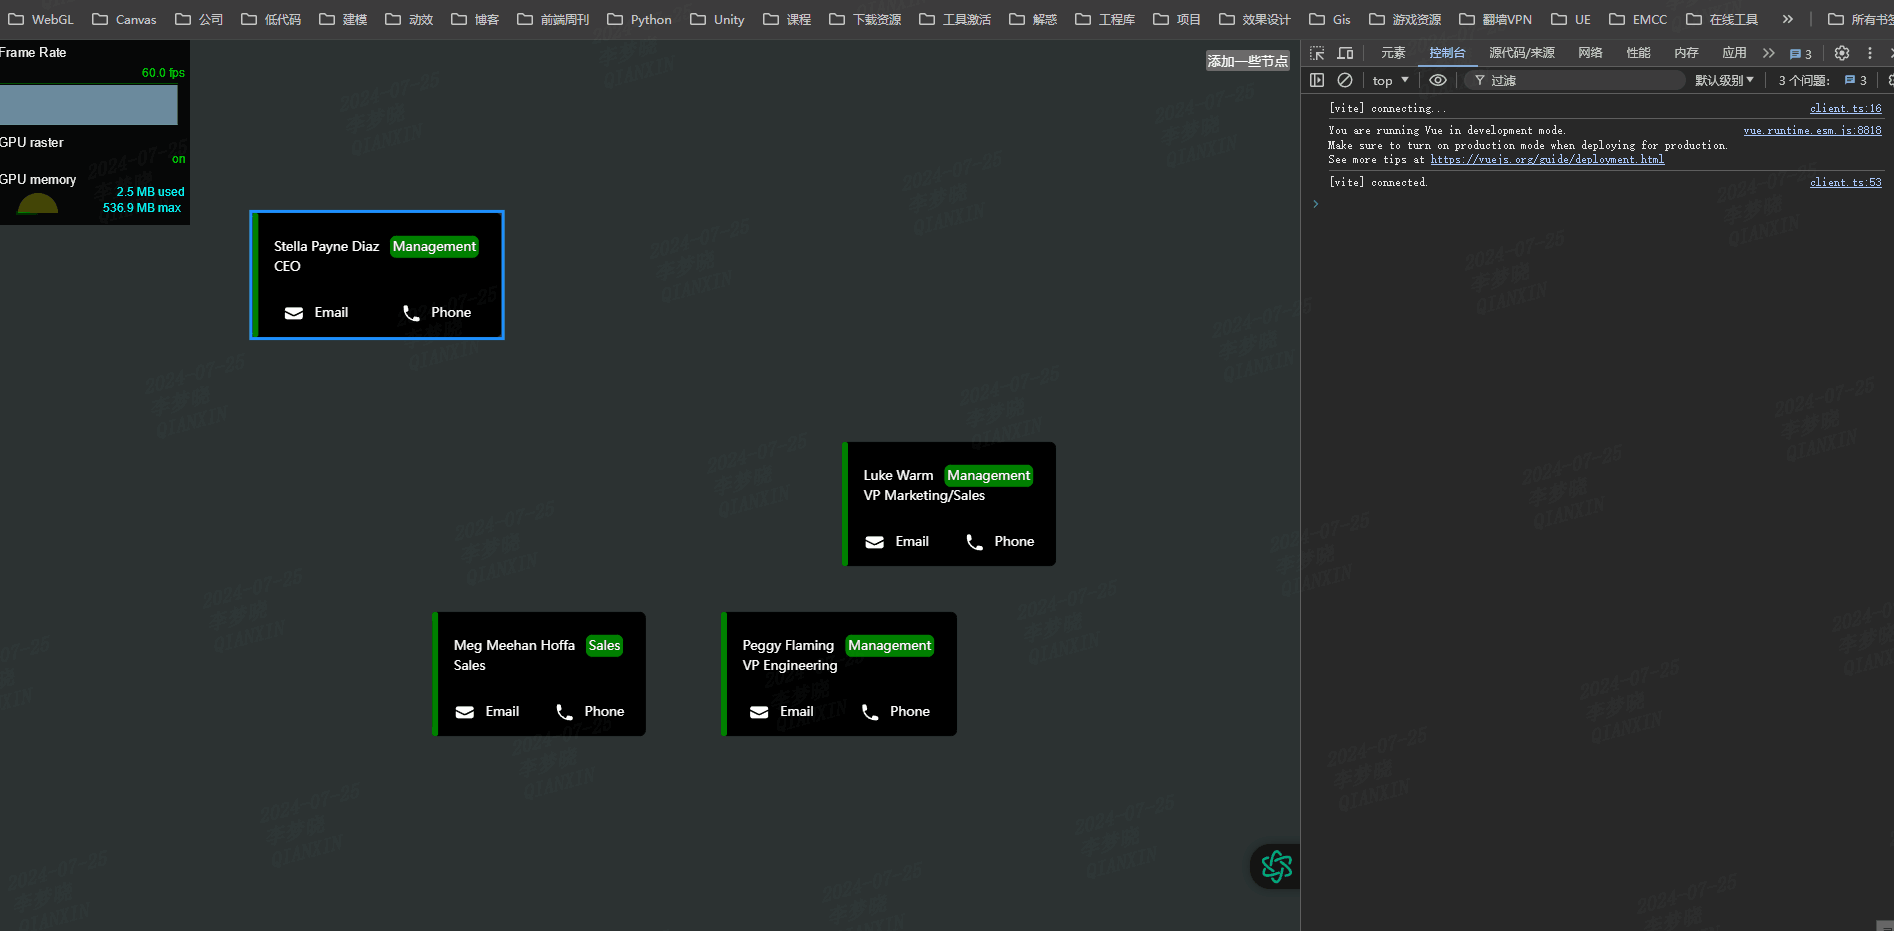Follow the vuejs.org deployment guide link
This screenshot has width=1894, height=931.
[1547, 160]
